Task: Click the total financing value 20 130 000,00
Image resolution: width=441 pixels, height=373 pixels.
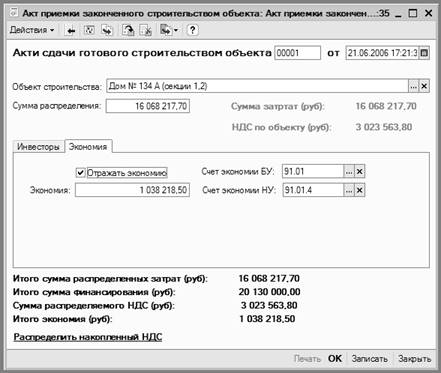Action: click(x=269, y=292)
